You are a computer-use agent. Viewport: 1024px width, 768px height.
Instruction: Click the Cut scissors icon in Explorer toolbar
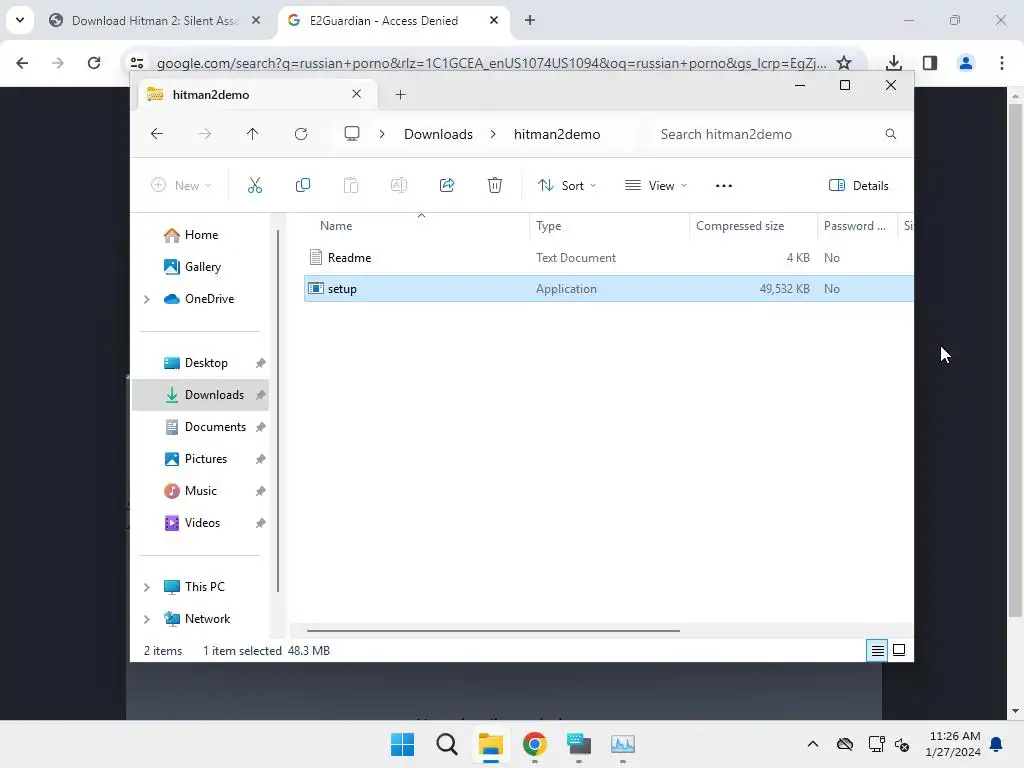pos(255,185)
